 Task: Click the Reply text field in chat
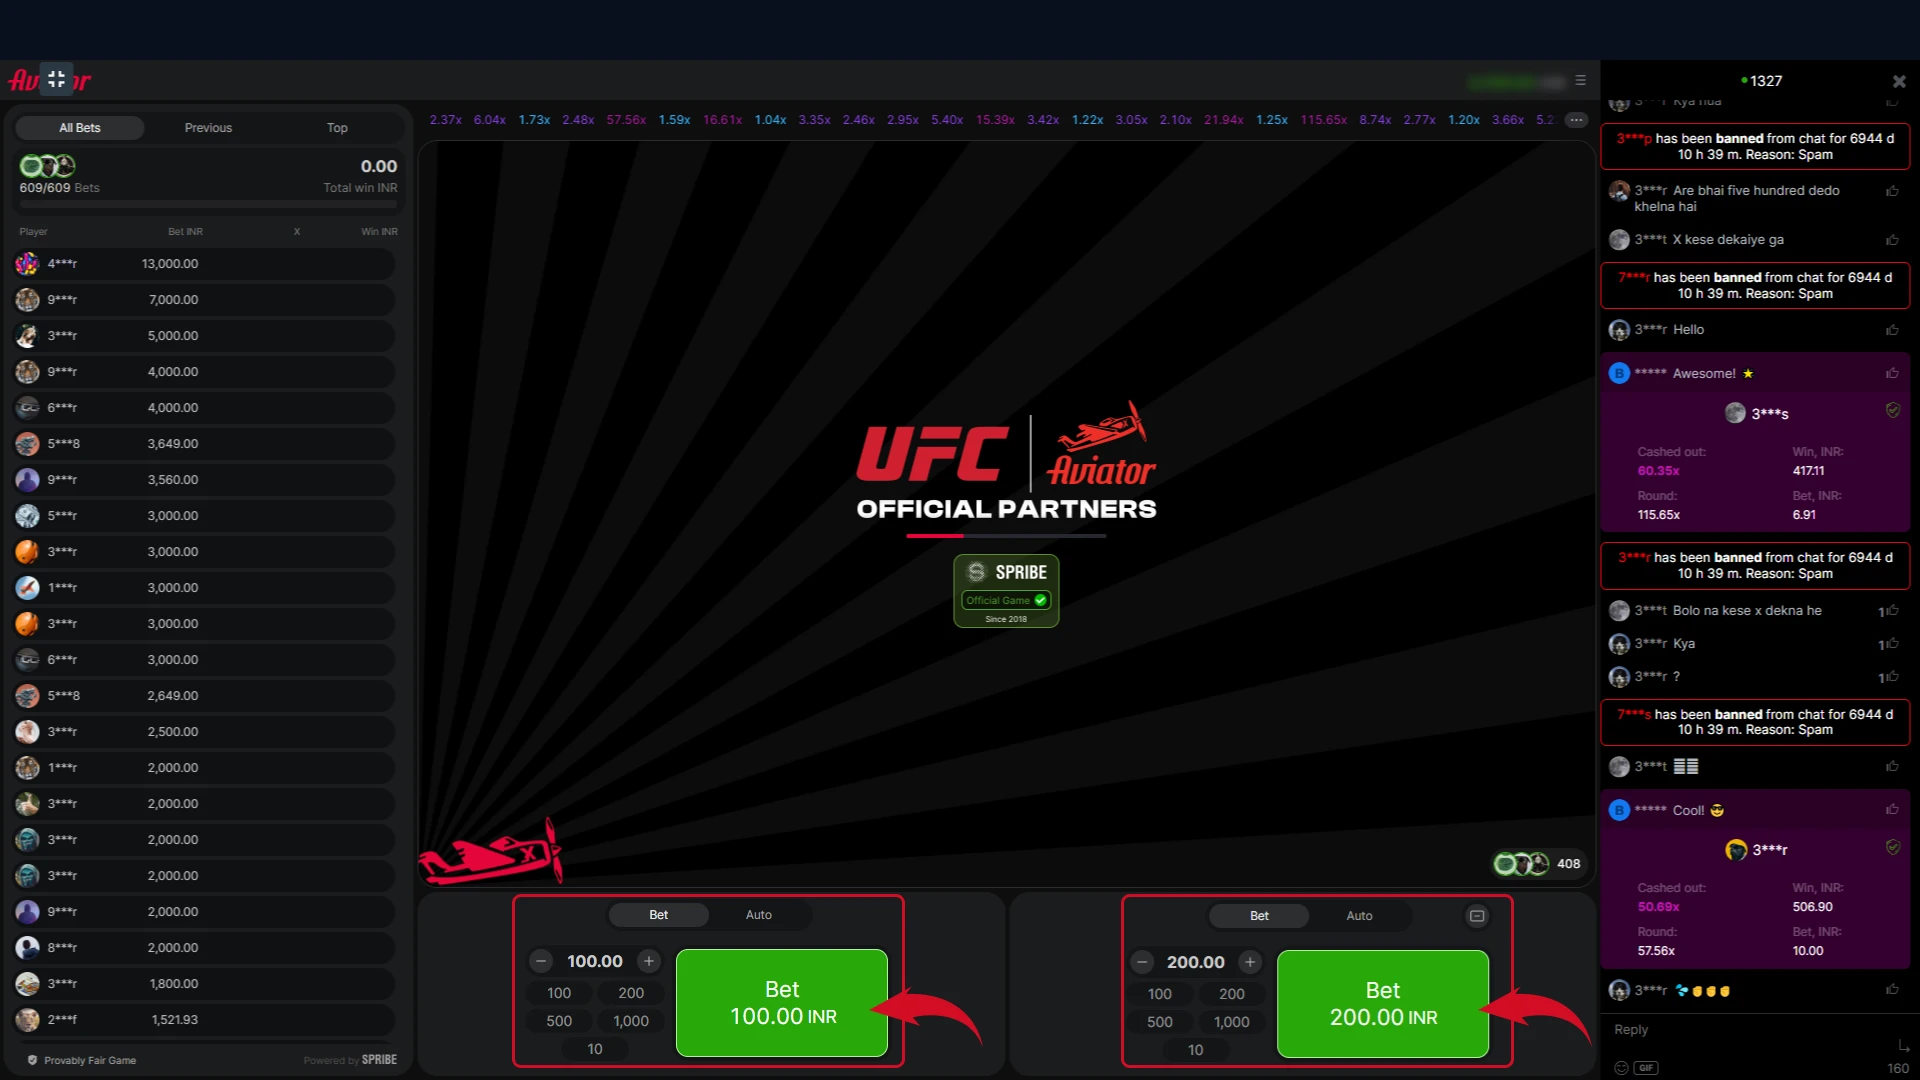tap(1700, 1029)
